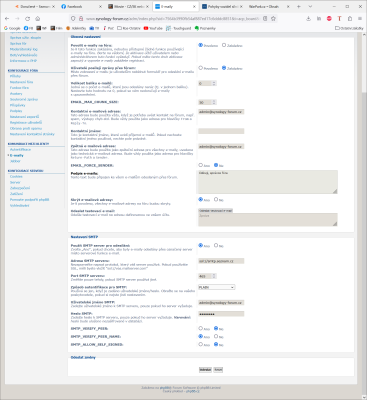Open Avatary settings in sidebar
367x400 pixels.
[16, 94]
